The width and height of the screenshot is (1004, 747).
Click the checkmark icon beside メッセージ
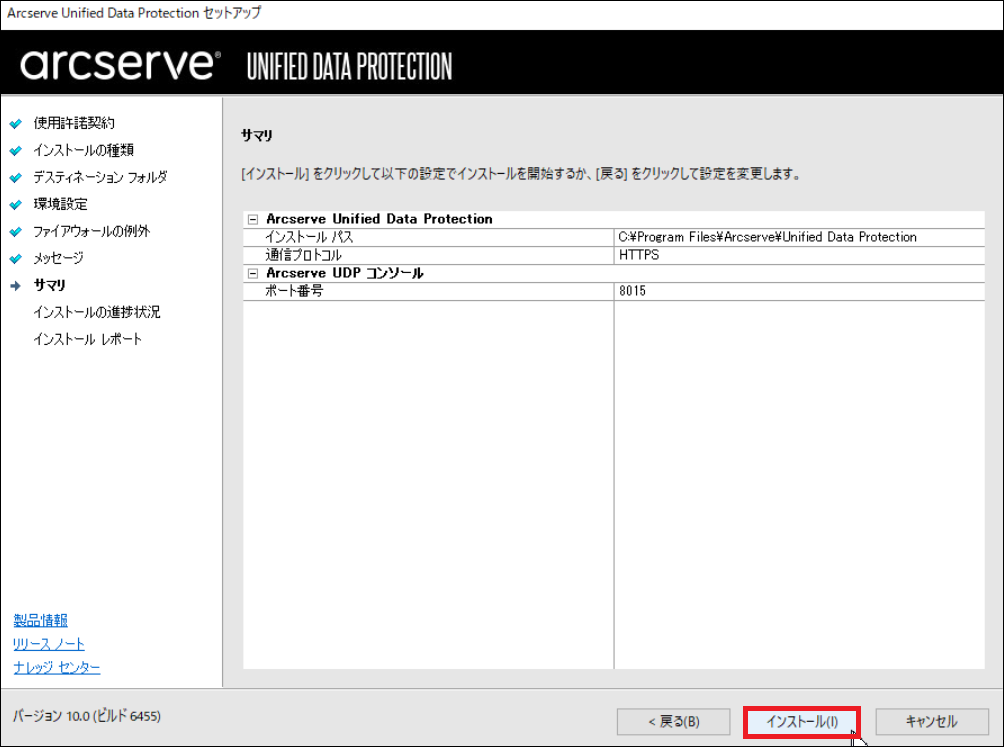pos(15,259)
